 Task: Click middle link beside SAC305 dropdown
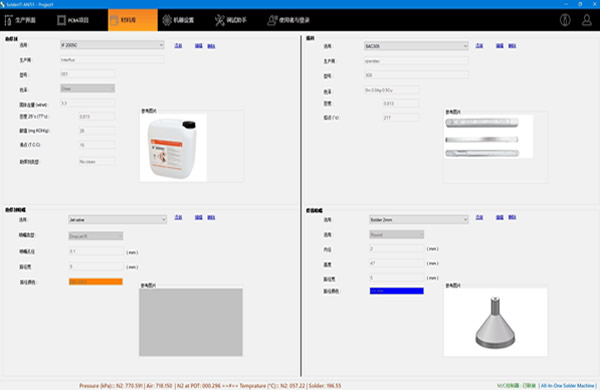[500, 46]
